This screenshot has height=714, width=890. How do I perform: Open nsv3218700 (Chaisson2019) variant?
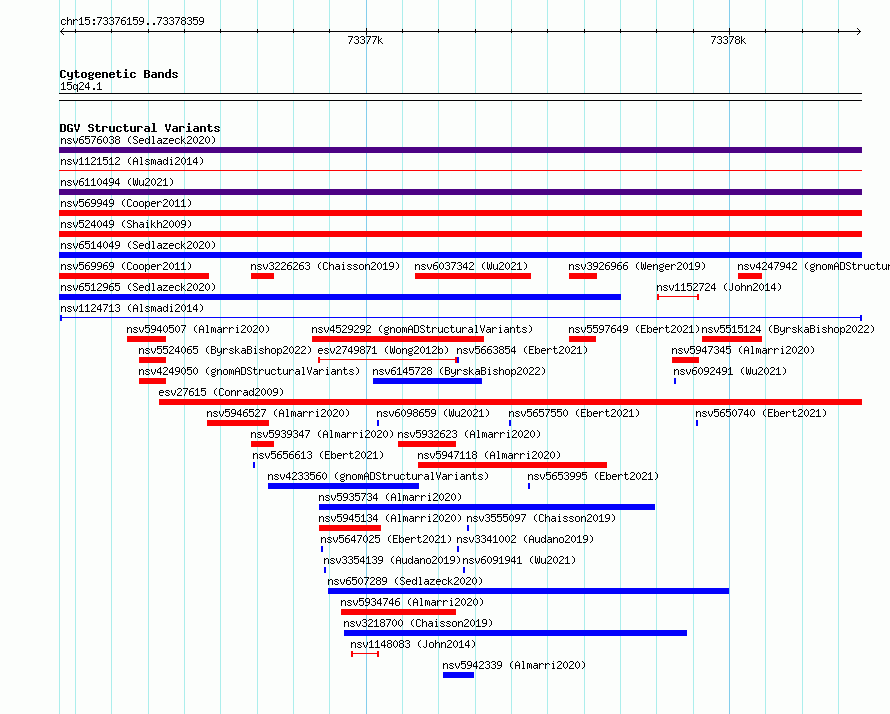pos(418,623)
